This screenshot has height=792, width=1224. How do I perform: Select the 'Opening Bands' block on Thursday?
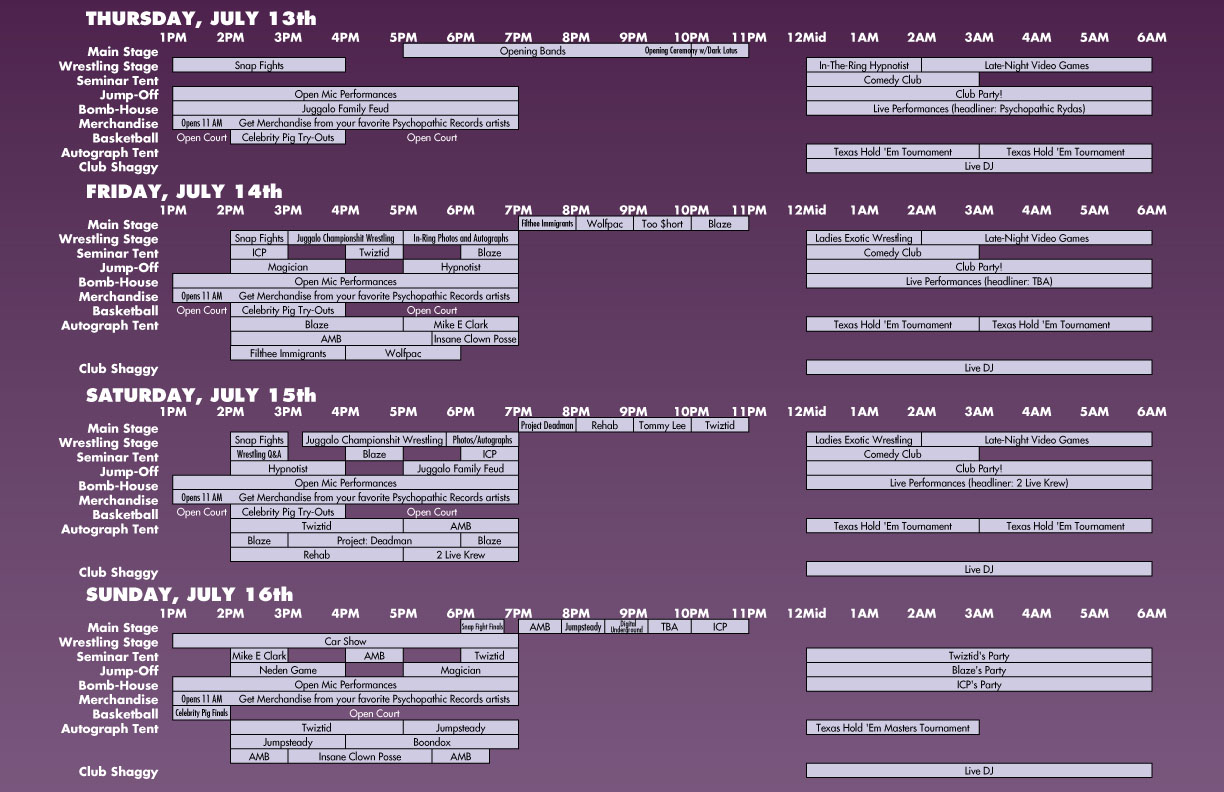pyautogui.click(x=532, y=51)
